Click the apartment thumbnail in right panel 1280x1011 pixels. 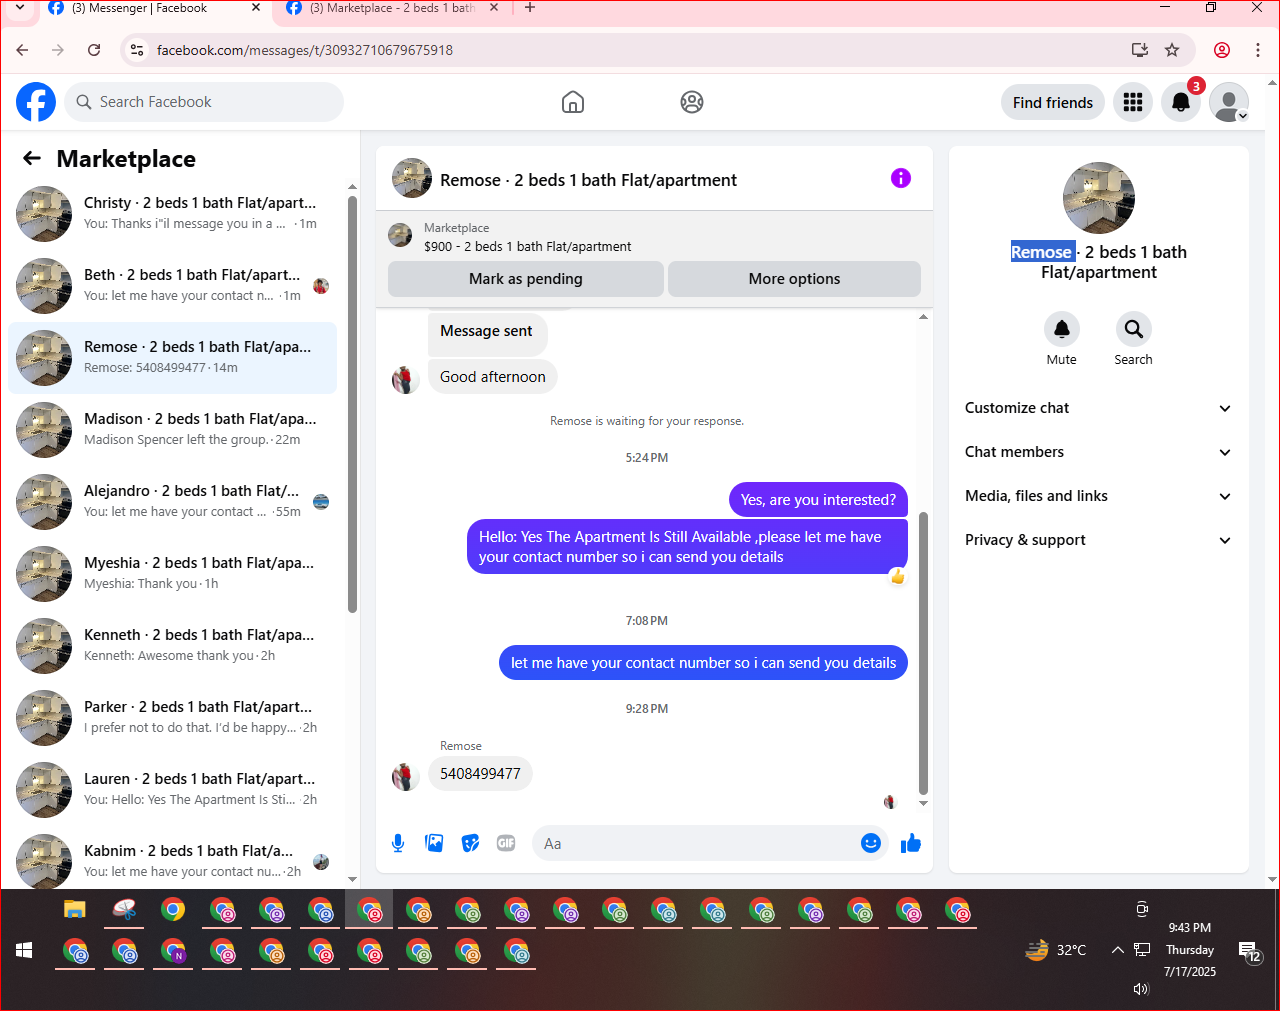[1099, 198]
